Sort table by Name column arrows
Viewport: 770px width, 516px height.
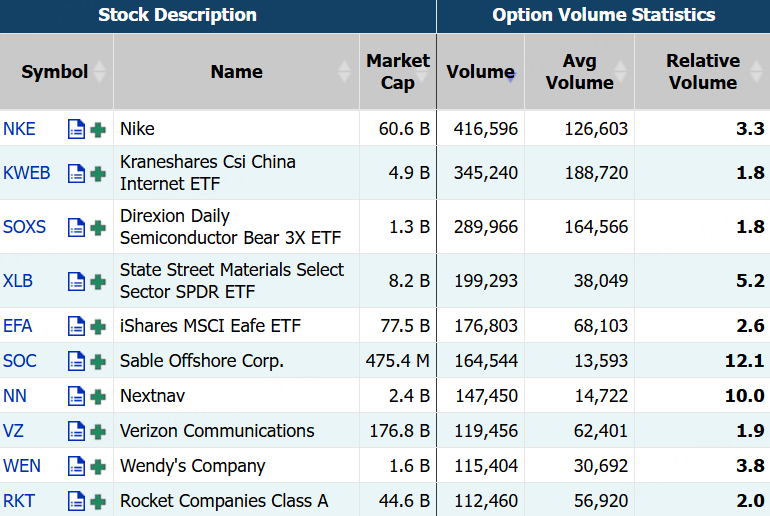344,72
